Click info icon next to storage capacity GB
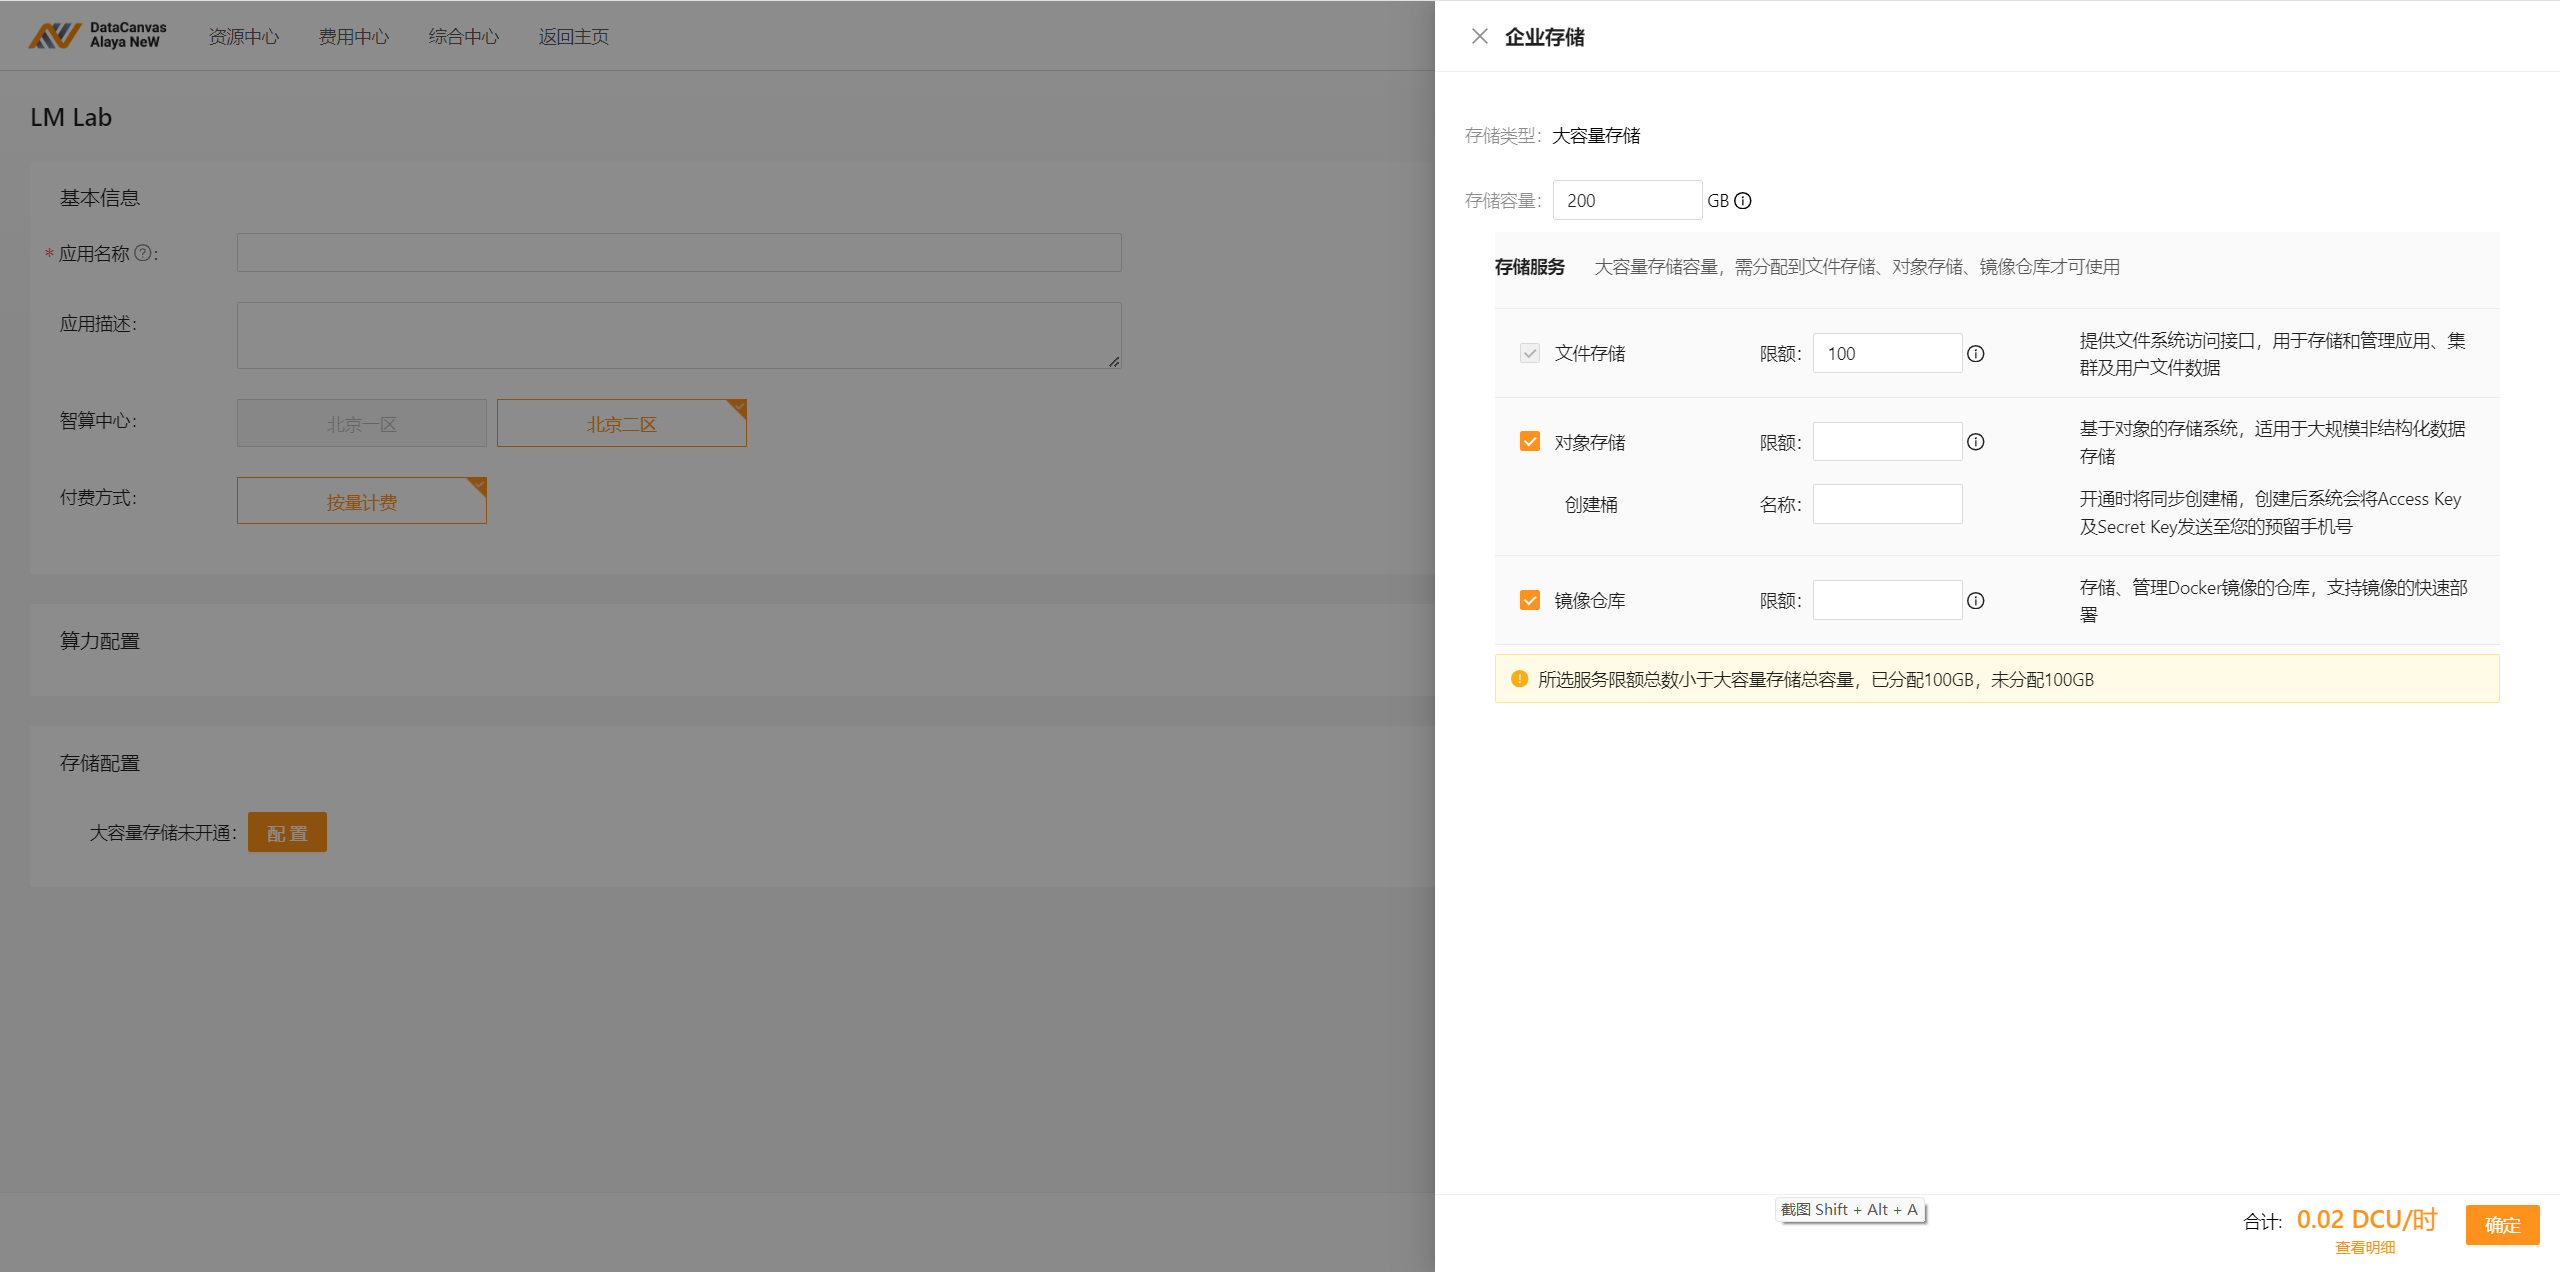Image resolution: width=2560 pixels, height=1272 pixels. point(1743,201)
